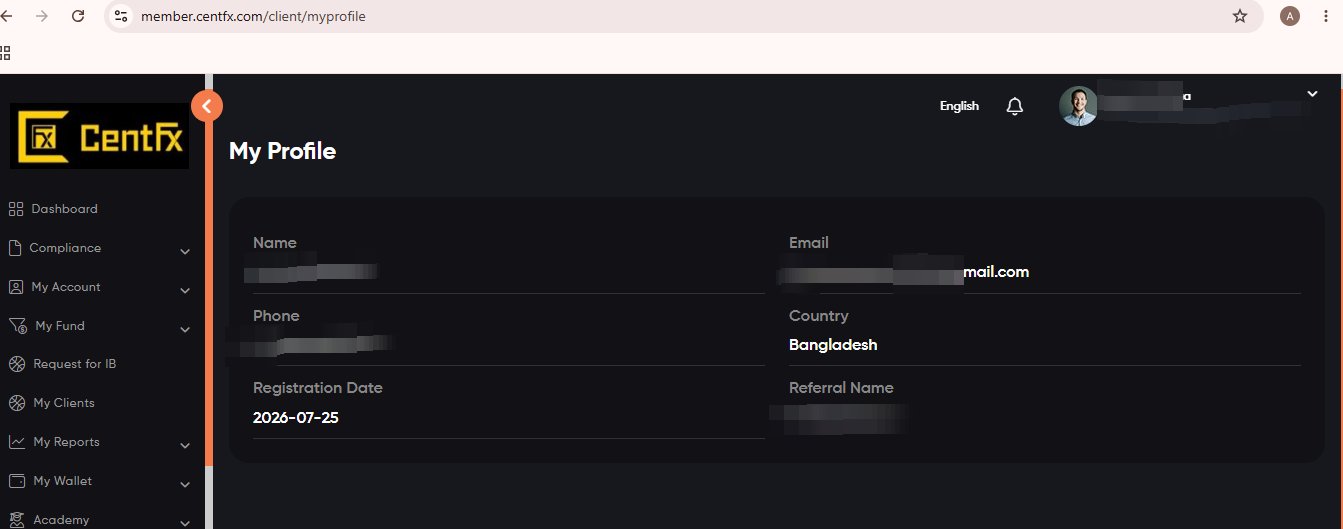Screen dimensions: 1343x529
Task: Collapse sidebar with the orange arrow button
Action: tap(207, 105)
